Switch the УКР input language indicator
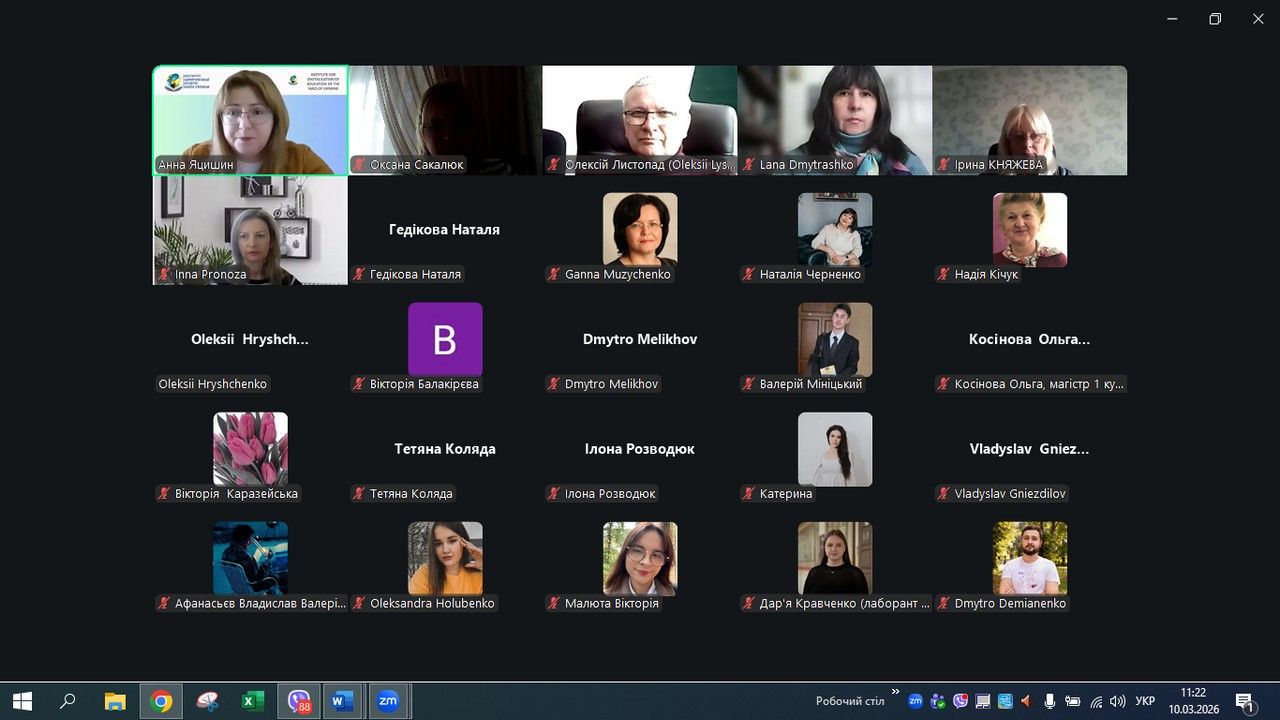Image resolution: width=1280 pixels, height=720 pixels. tap(1146, 701)
